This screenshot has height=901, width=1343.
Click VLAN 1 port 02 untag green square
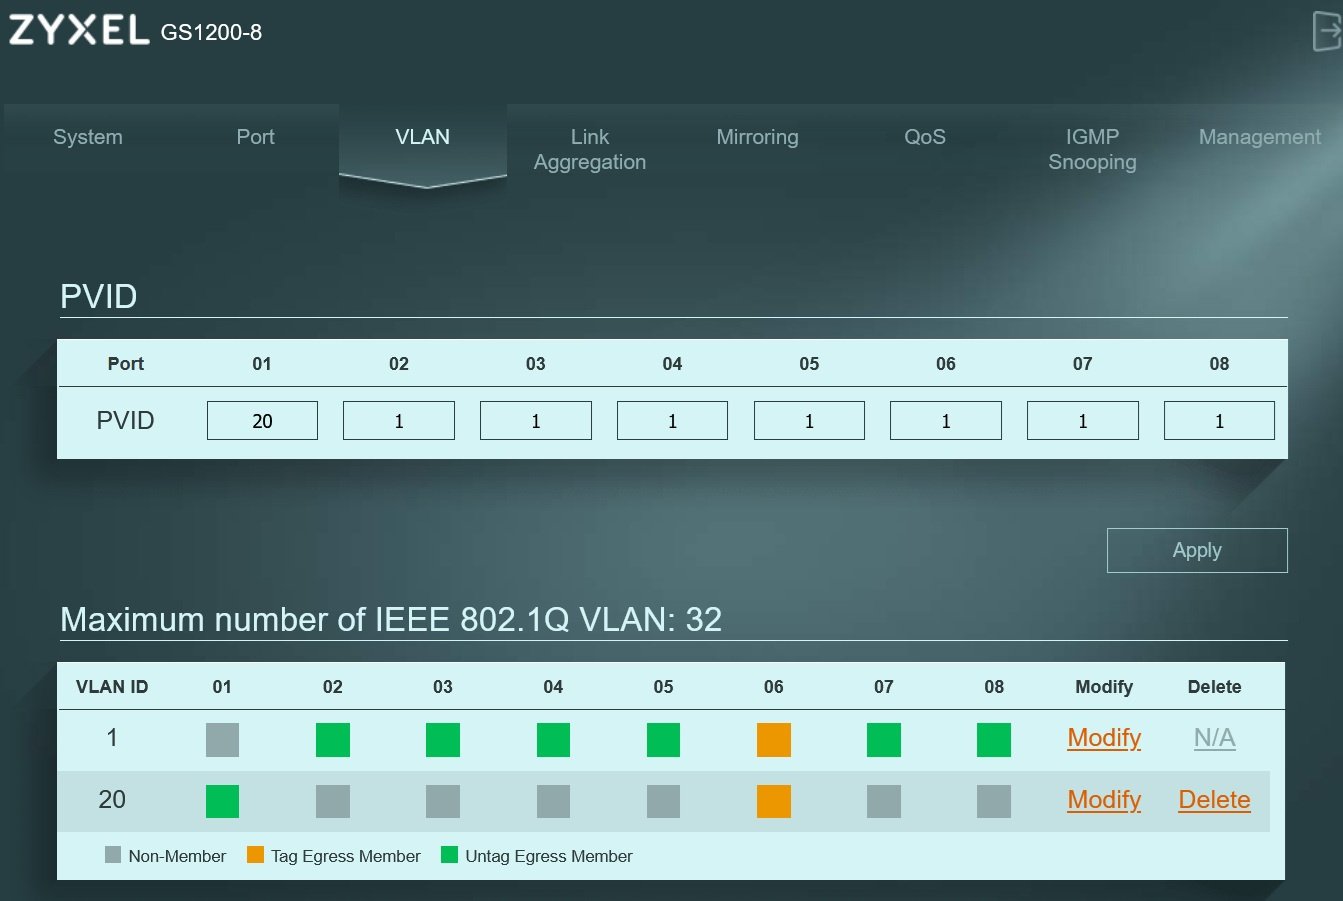tap(333, 739)
